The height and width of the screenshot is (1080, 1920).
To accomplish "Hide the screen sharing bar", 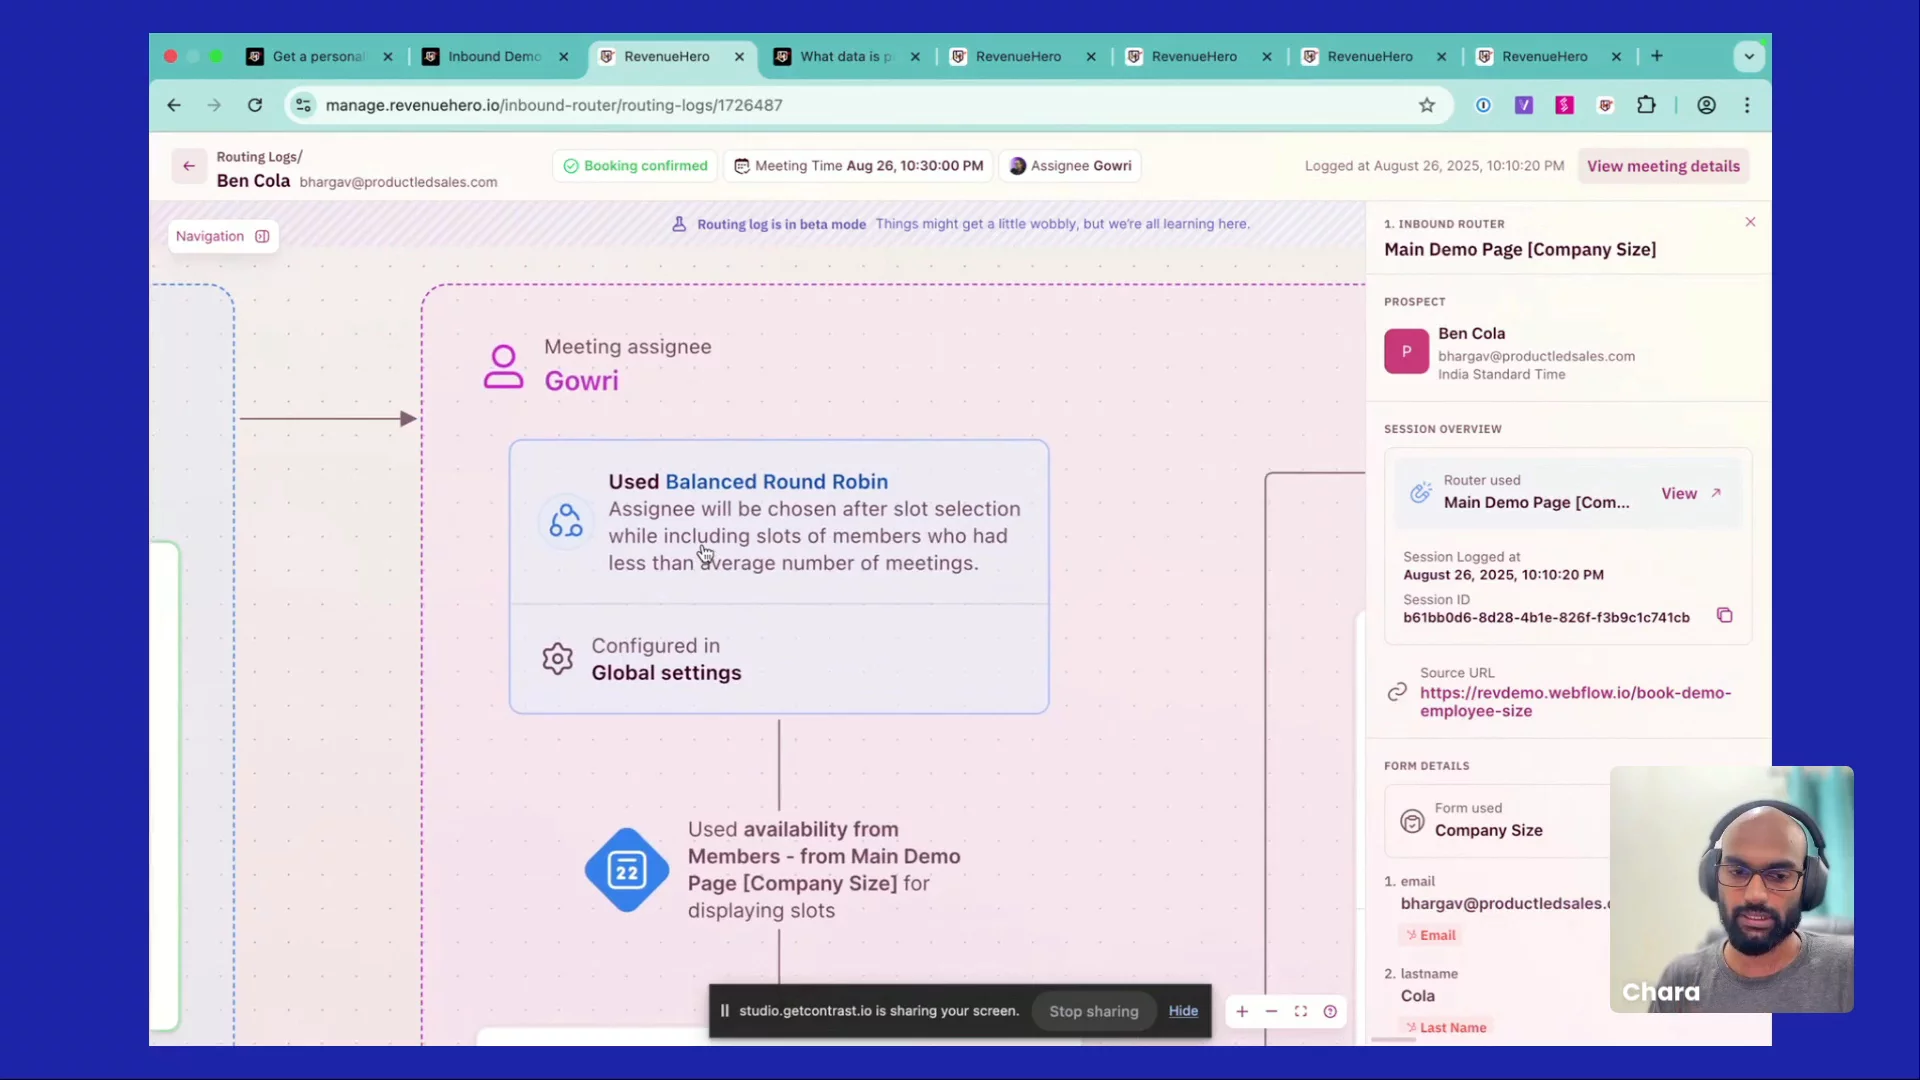I will pyautogui.click(x=1183, y=1011).
